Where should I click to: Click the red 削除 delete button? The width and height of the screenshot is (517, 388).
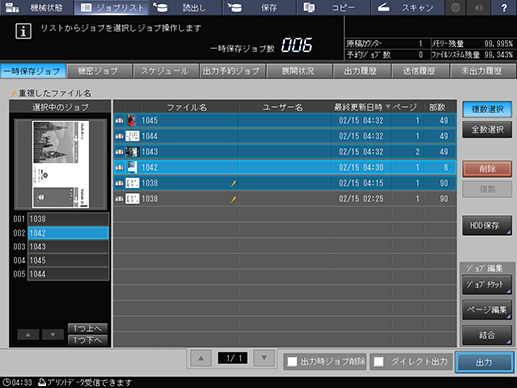(487, 169)
